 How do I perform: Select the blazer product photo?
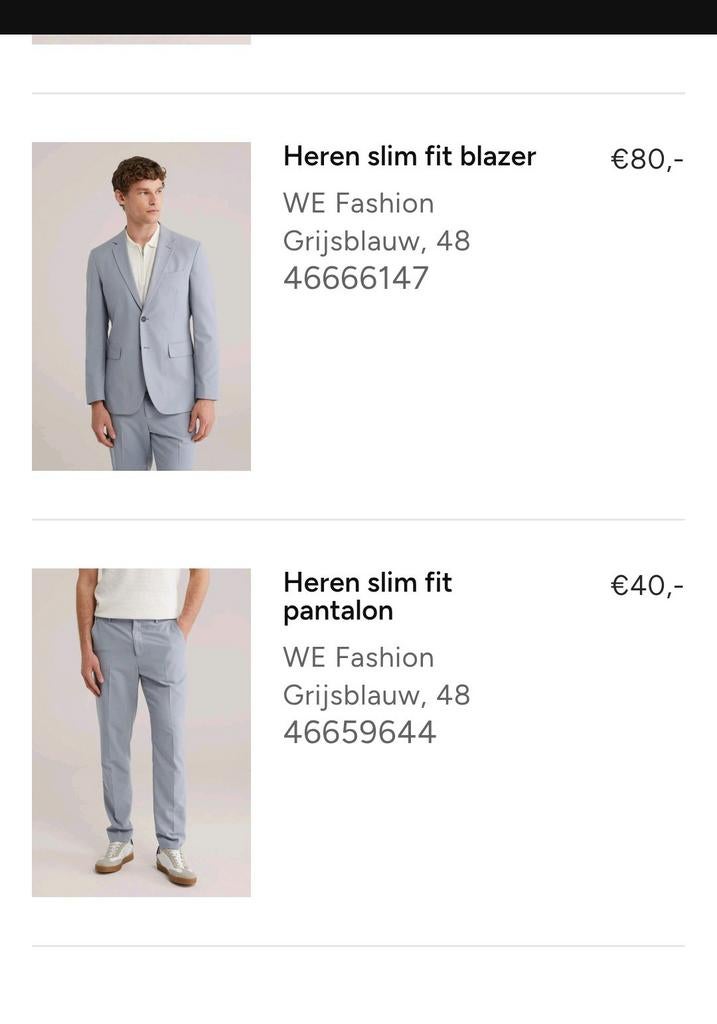point(141,305)
